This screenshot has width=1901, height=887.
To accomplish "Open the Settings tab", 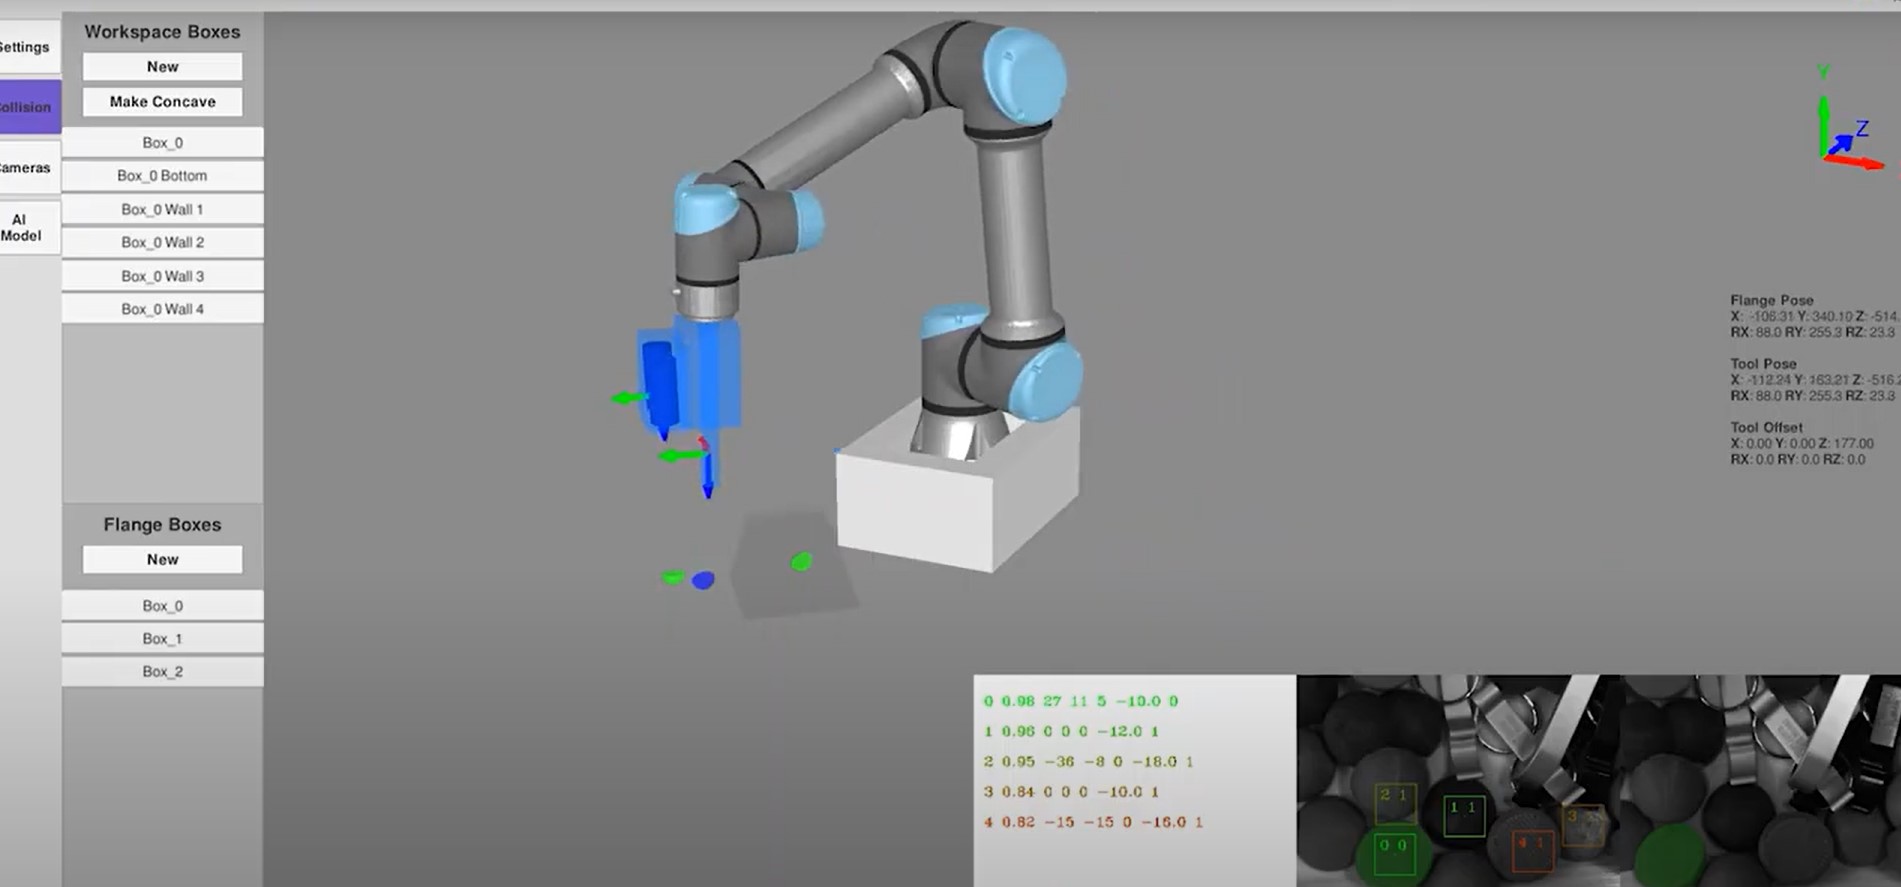I will [27, 47].
